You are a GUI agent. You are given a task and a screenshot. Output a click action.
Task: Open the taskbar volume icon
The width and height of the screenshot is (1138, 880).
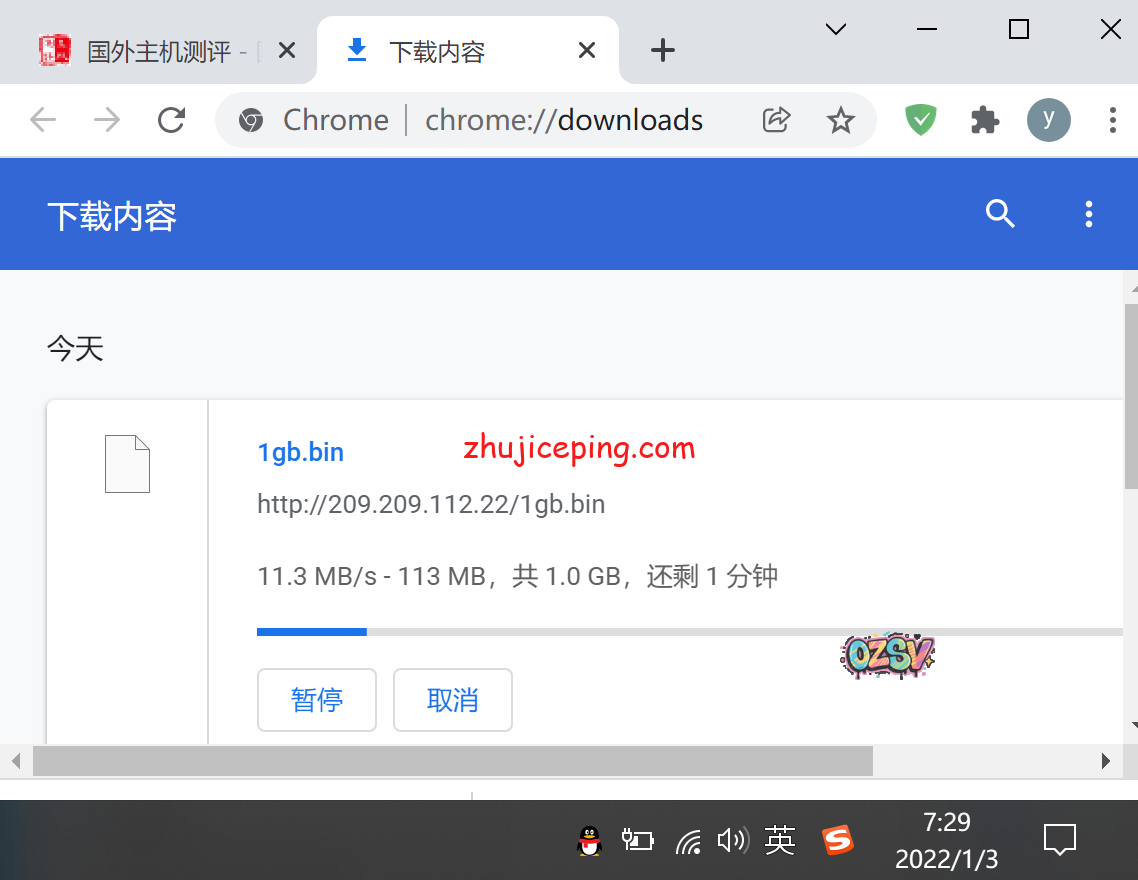pyautogui.click(x=732, y=841)
